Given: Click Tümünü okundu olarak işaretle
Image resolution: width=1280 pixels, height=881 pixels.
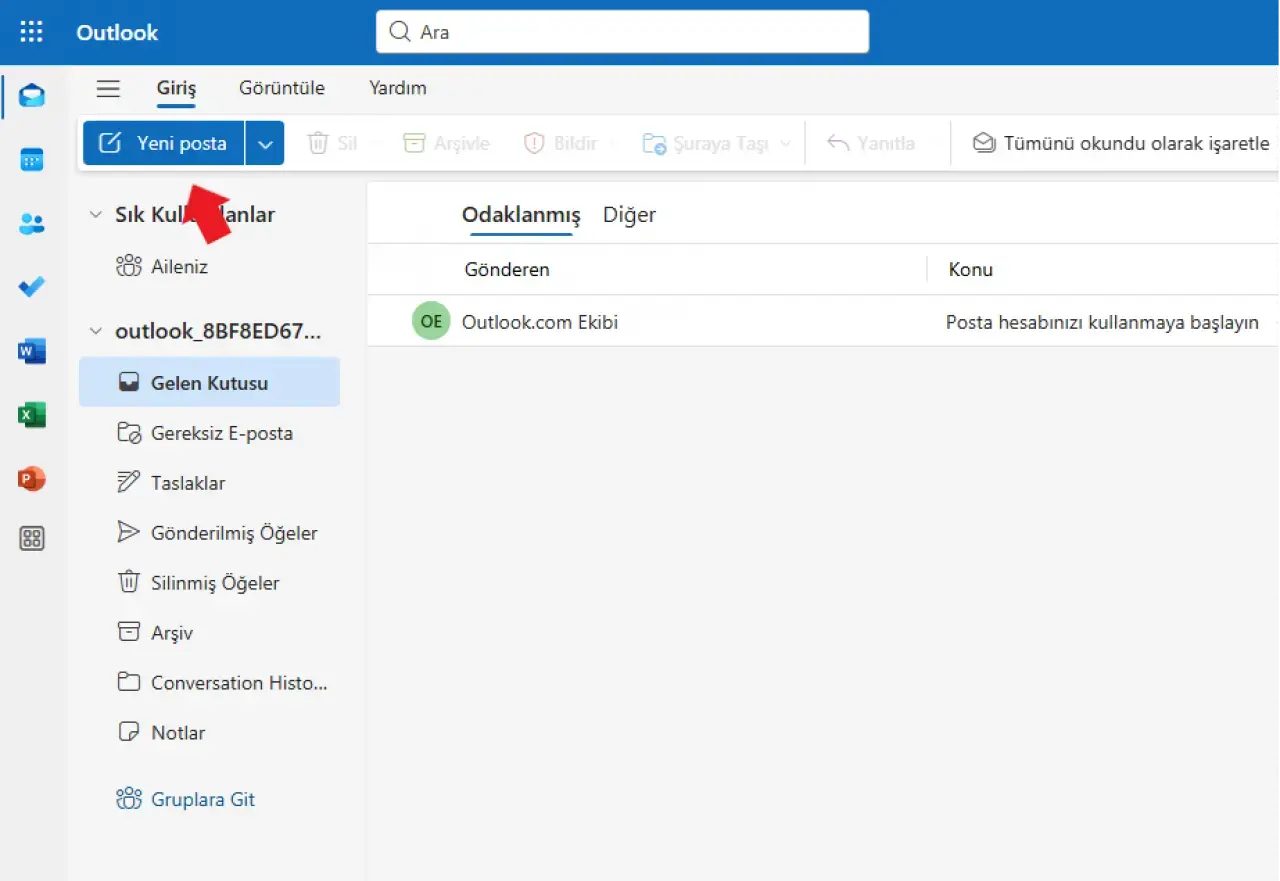Looking at the screenshot, I should pyautogui.click(x=1122, y=144).
